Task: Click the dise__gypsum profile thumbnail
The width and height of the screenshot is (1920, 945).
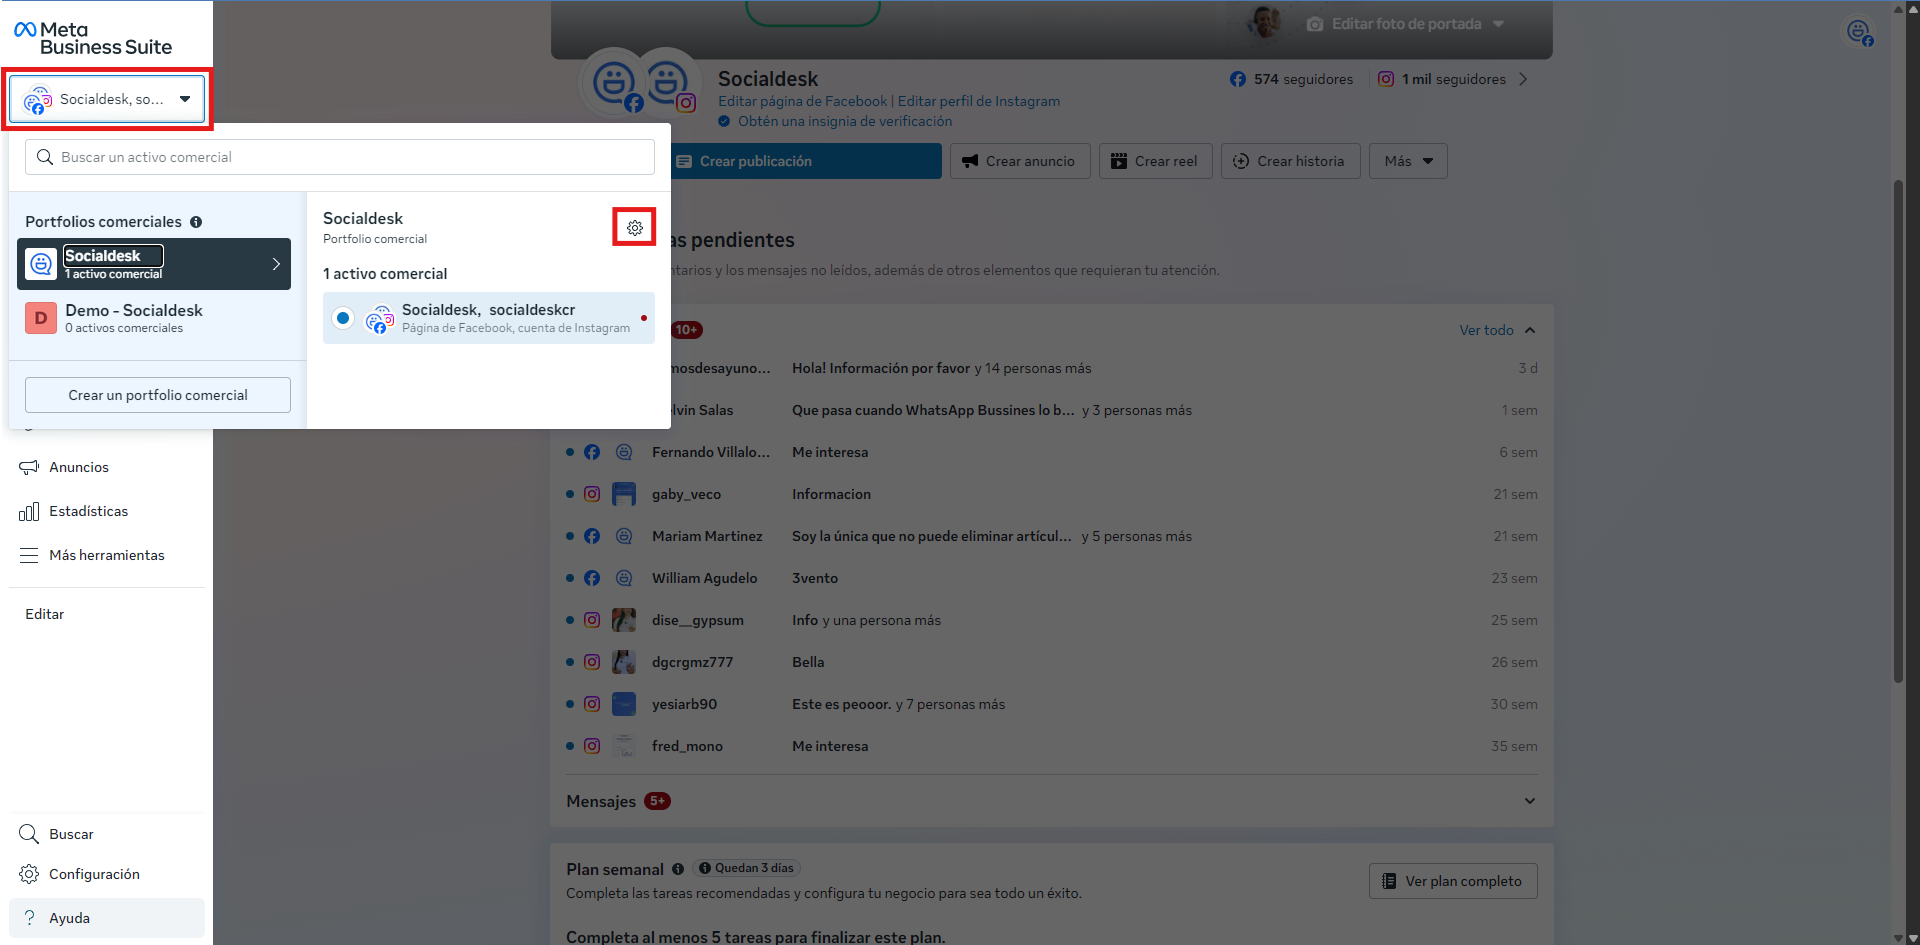Action: (x=624, y=620)
